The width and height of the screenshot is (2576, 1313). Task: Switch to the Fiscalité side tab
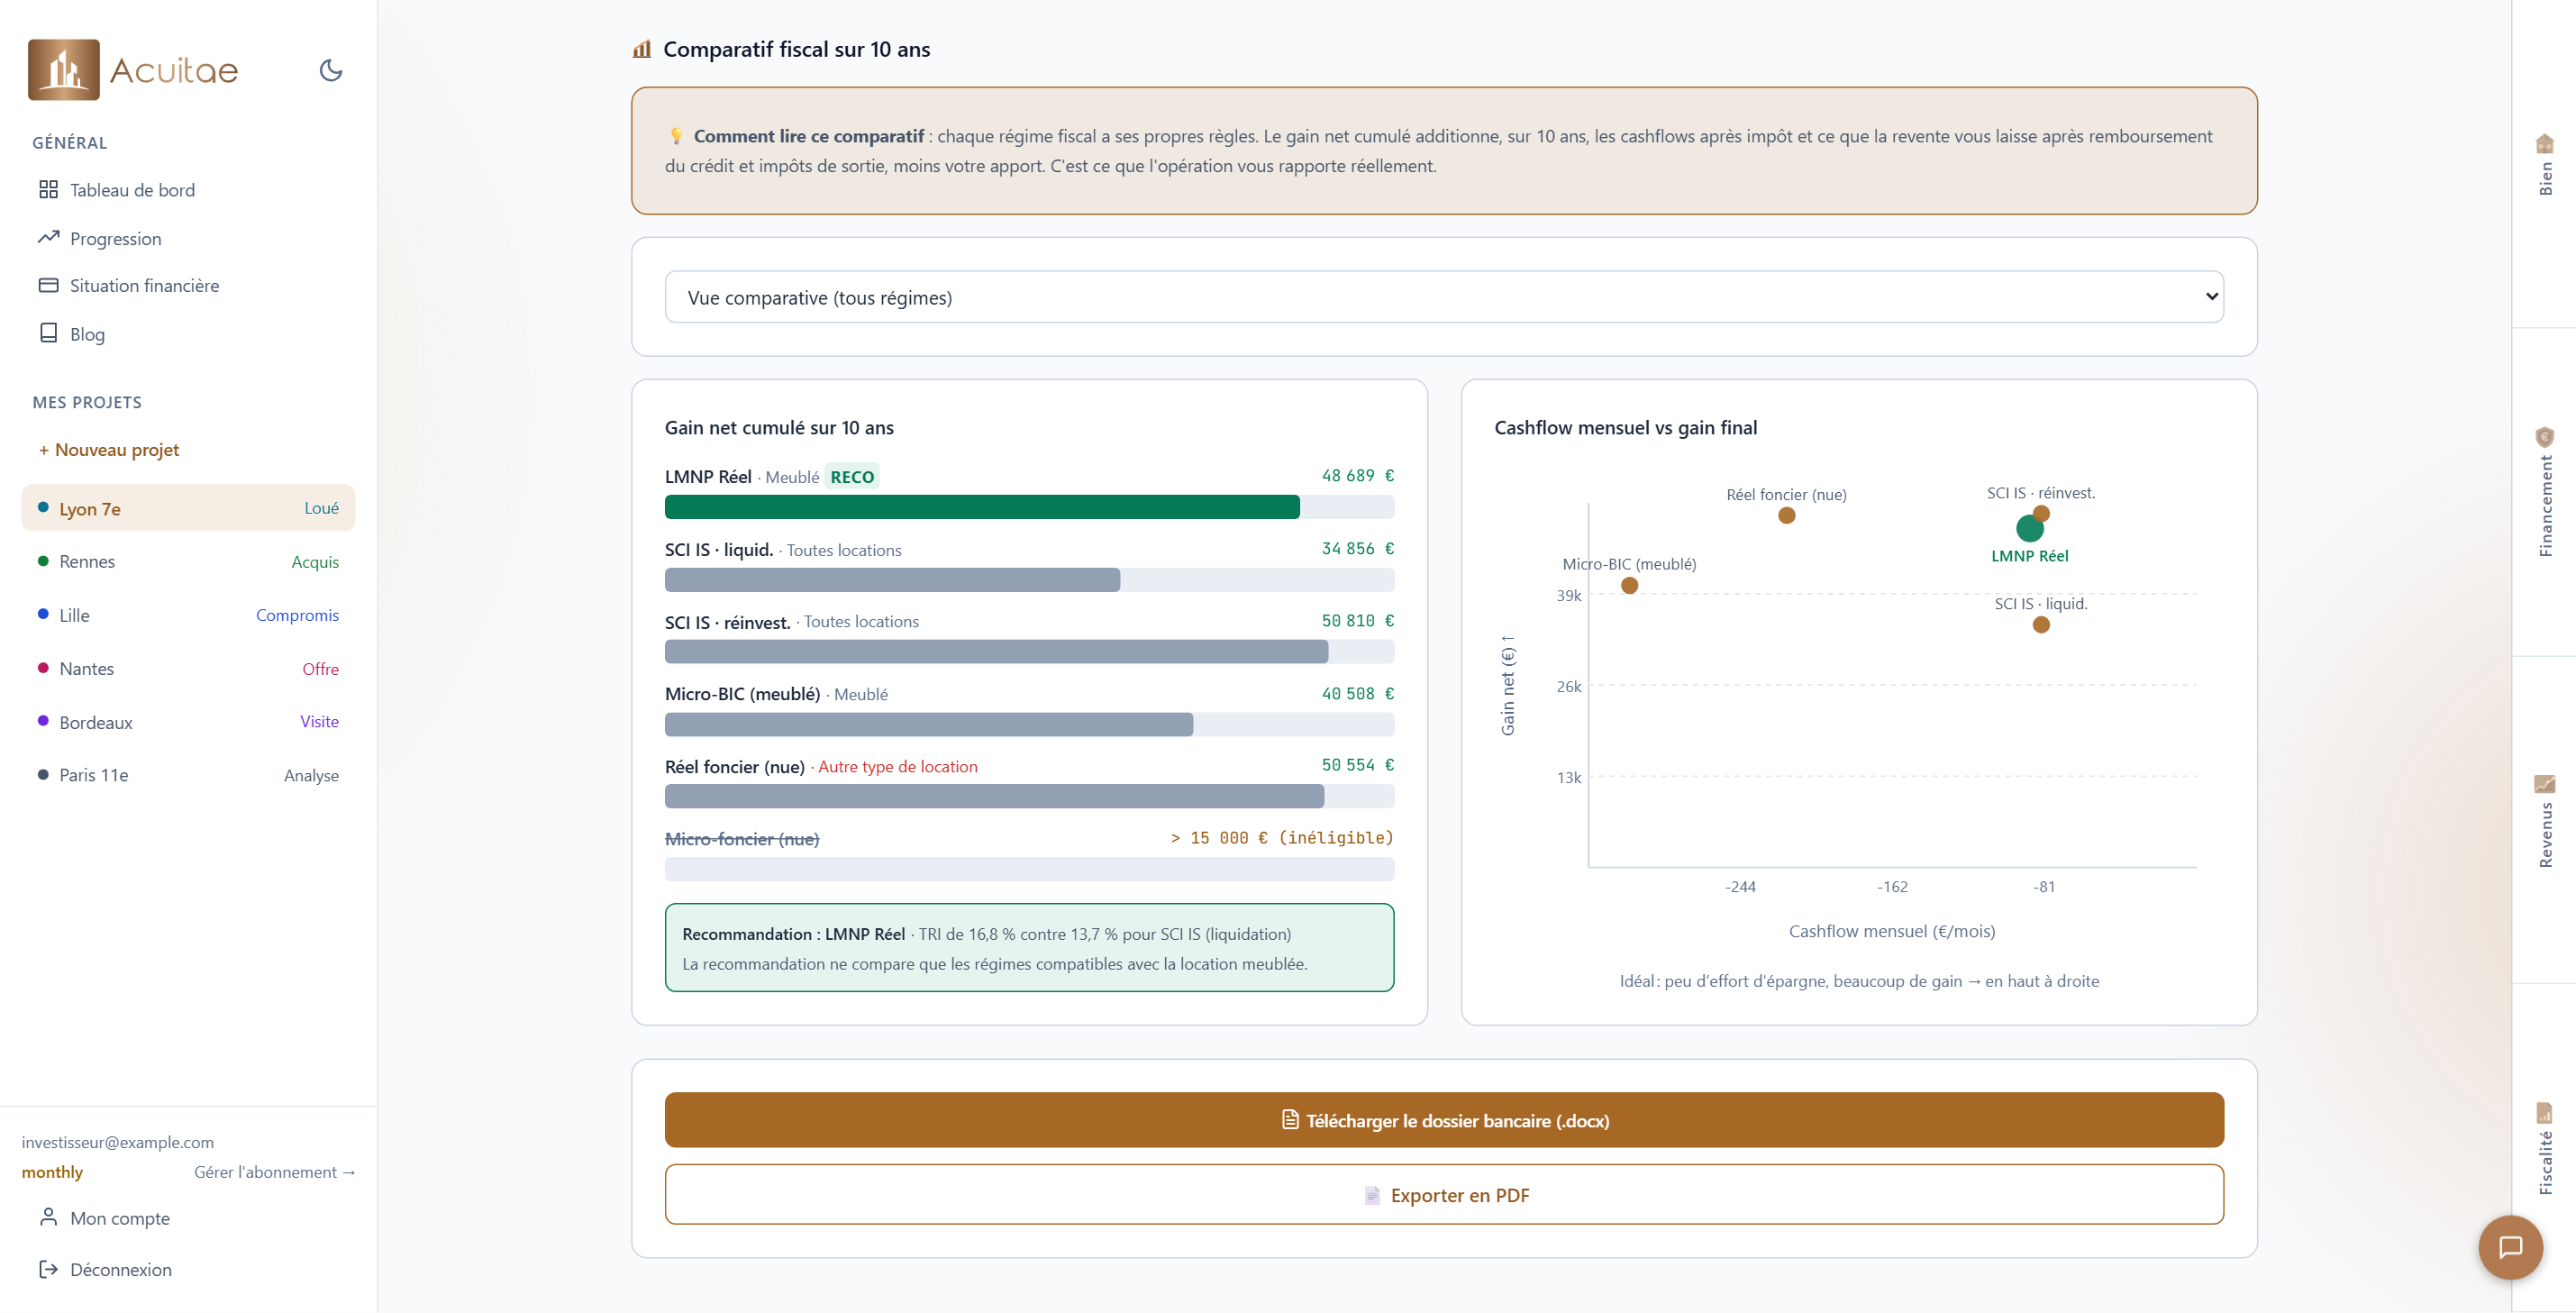[2545, 1148]
